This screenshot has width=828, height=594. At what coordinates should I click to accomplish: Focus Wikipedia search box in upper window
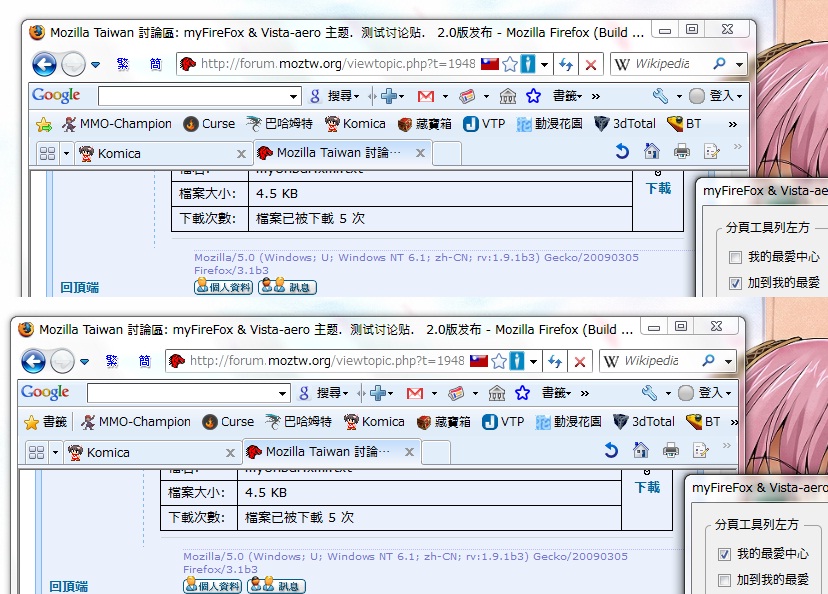click(663, 64)
